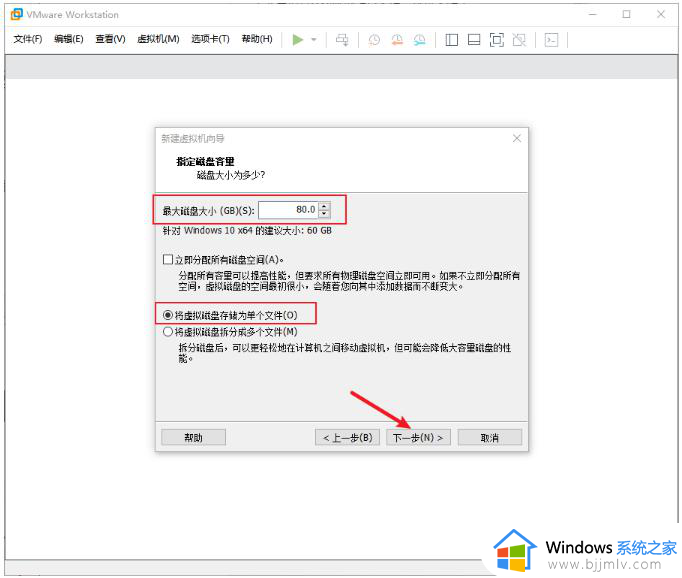Image resolution: width=682 pixels, height=578 pixels.
Task: Click the take snapshot clock icon
Action: [374, 40]
